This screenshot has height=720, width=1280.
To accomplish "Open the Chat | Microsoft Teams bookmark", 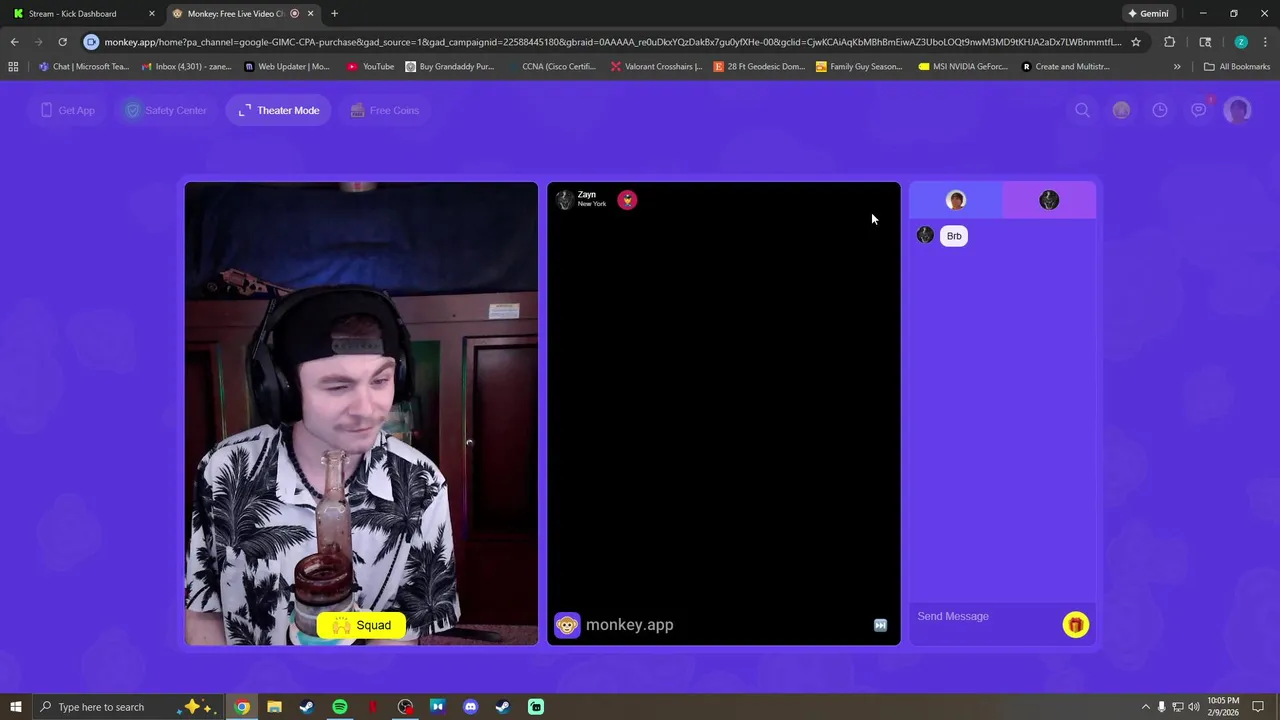I will coord(84,67).
